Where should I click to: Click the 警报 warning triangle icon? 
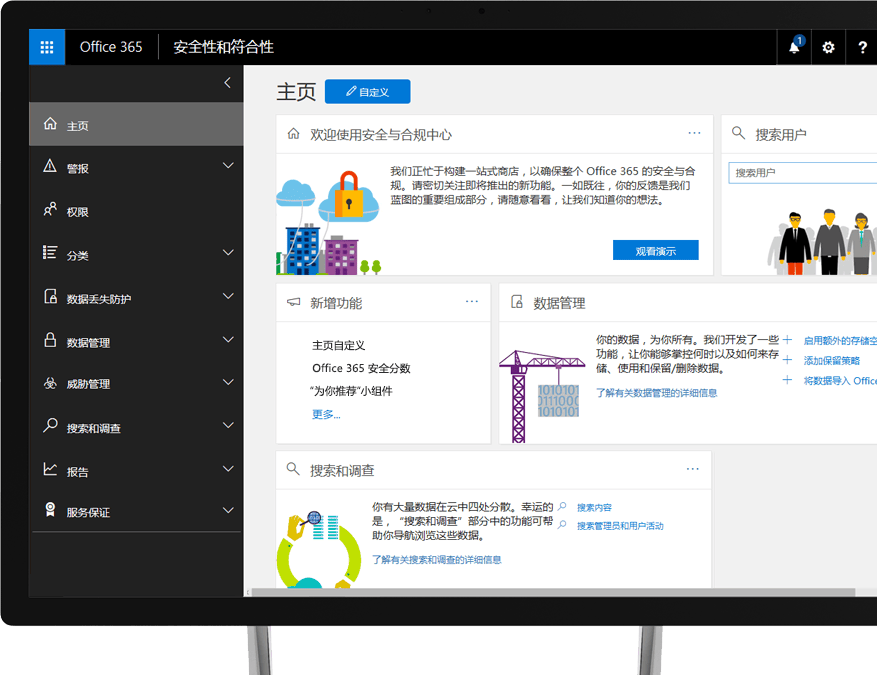(x=48, y=166)
